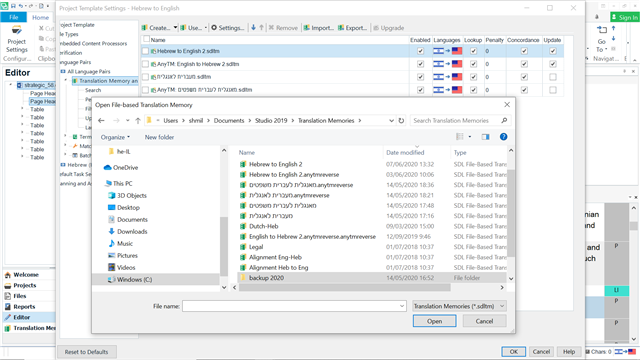Toggle the preview pane icon
The width and height of the screenshot is (640, 360).
pos(485,137)
